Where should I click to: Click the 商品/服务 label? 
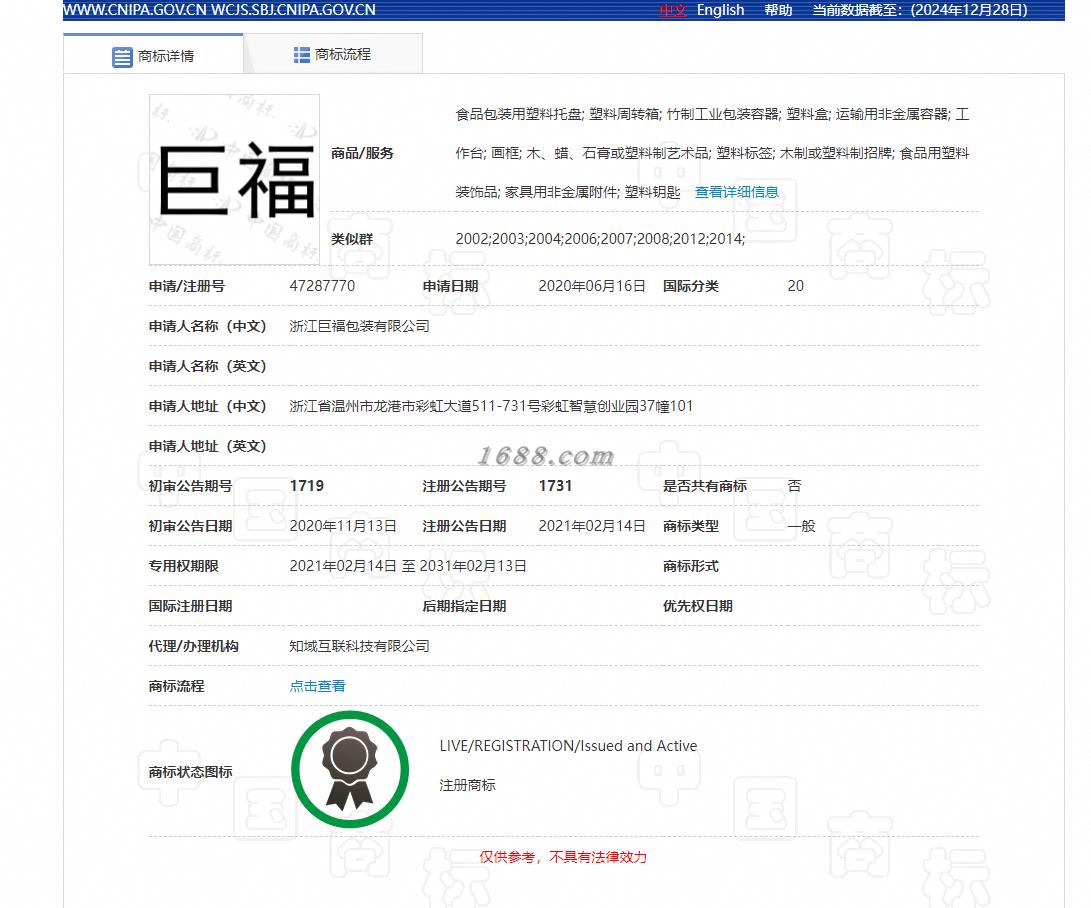[362, 153]
